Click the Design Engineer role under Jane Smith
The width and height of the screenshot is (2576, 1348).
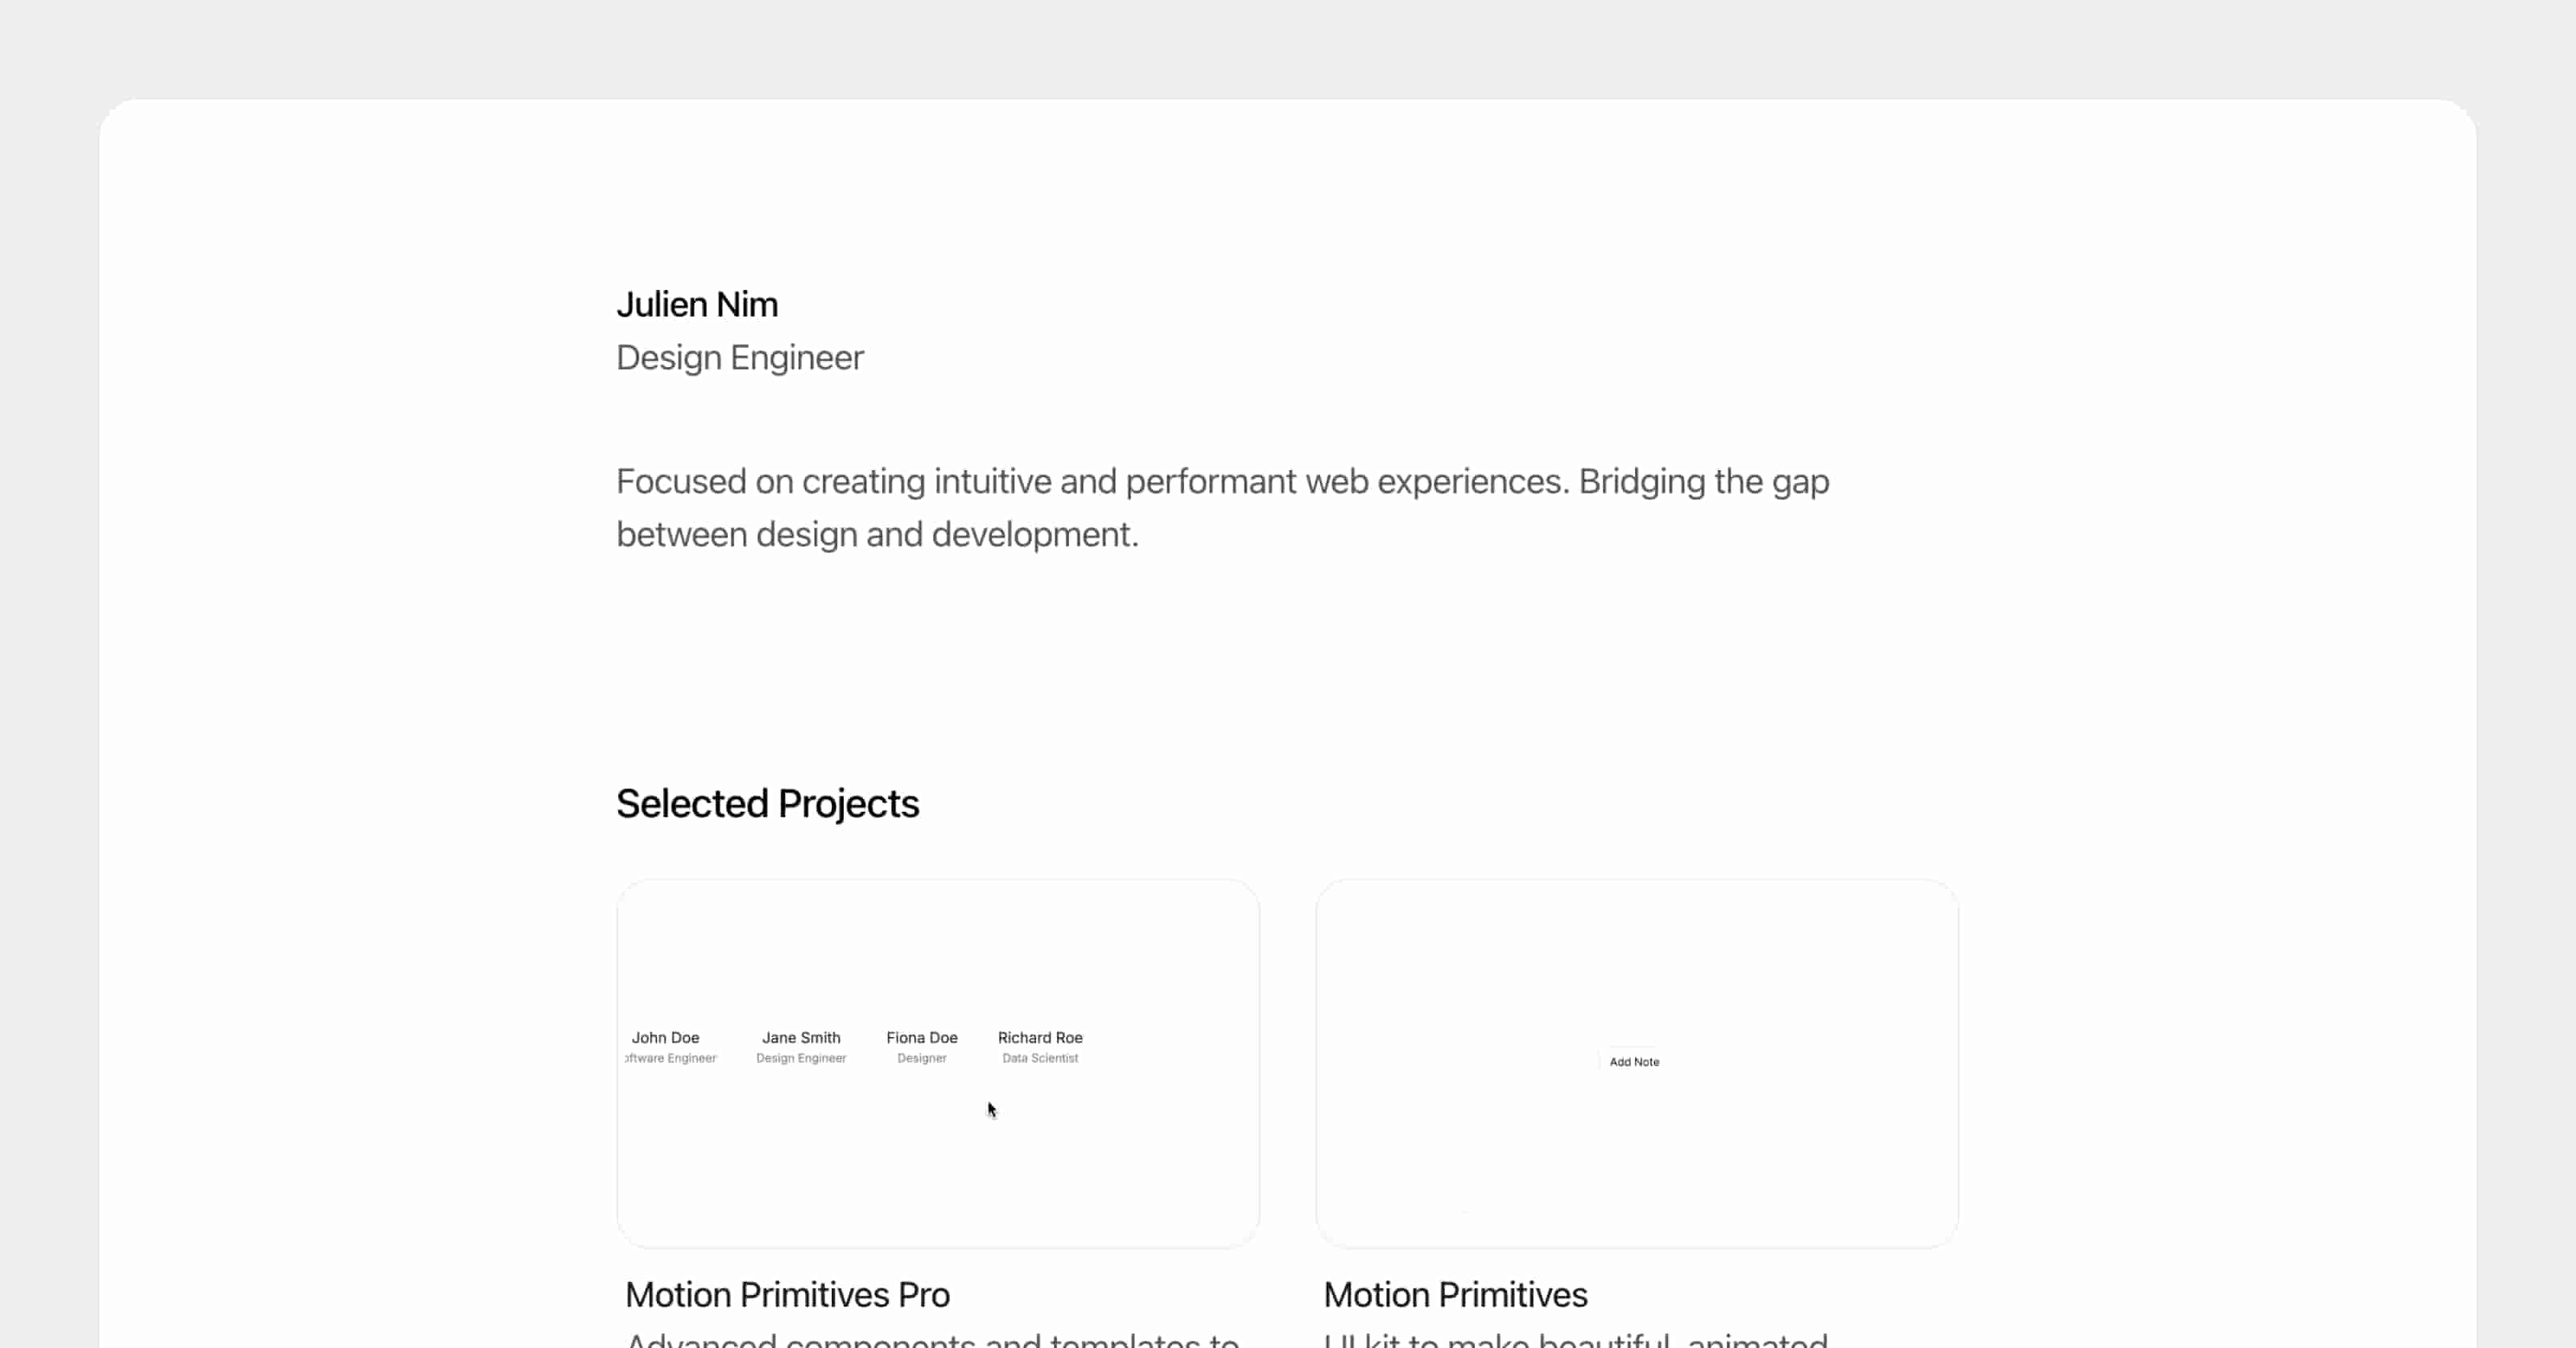tap(801, 1058)
